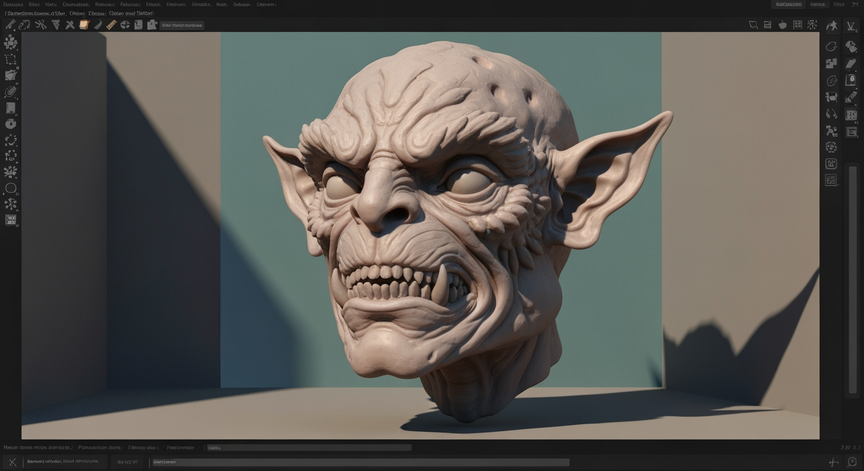
Task: Click the second tab button in top-right header
Action: click(x=818, y=4)
